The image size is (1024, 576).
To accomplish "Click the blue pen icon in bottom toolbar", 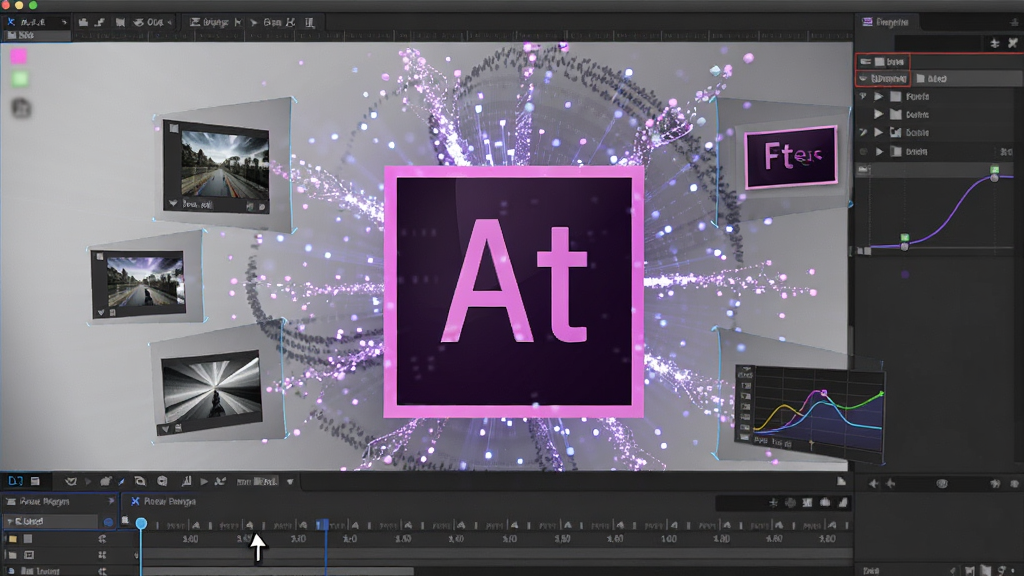I will pyautogui.click(x=121, y=482).
